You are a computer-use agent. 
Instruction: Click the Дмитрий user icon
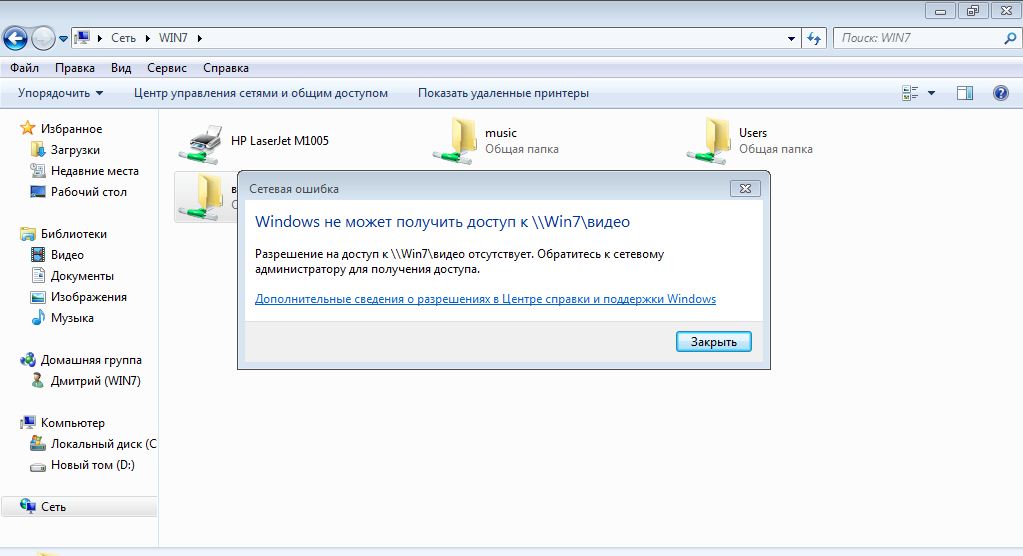pos(38,380)
